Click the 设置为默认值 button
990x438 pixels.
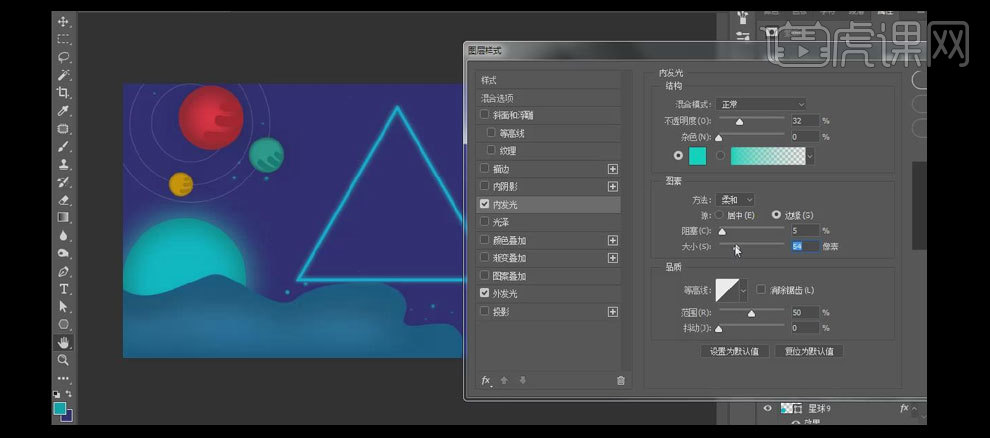(x=734, y=352)
